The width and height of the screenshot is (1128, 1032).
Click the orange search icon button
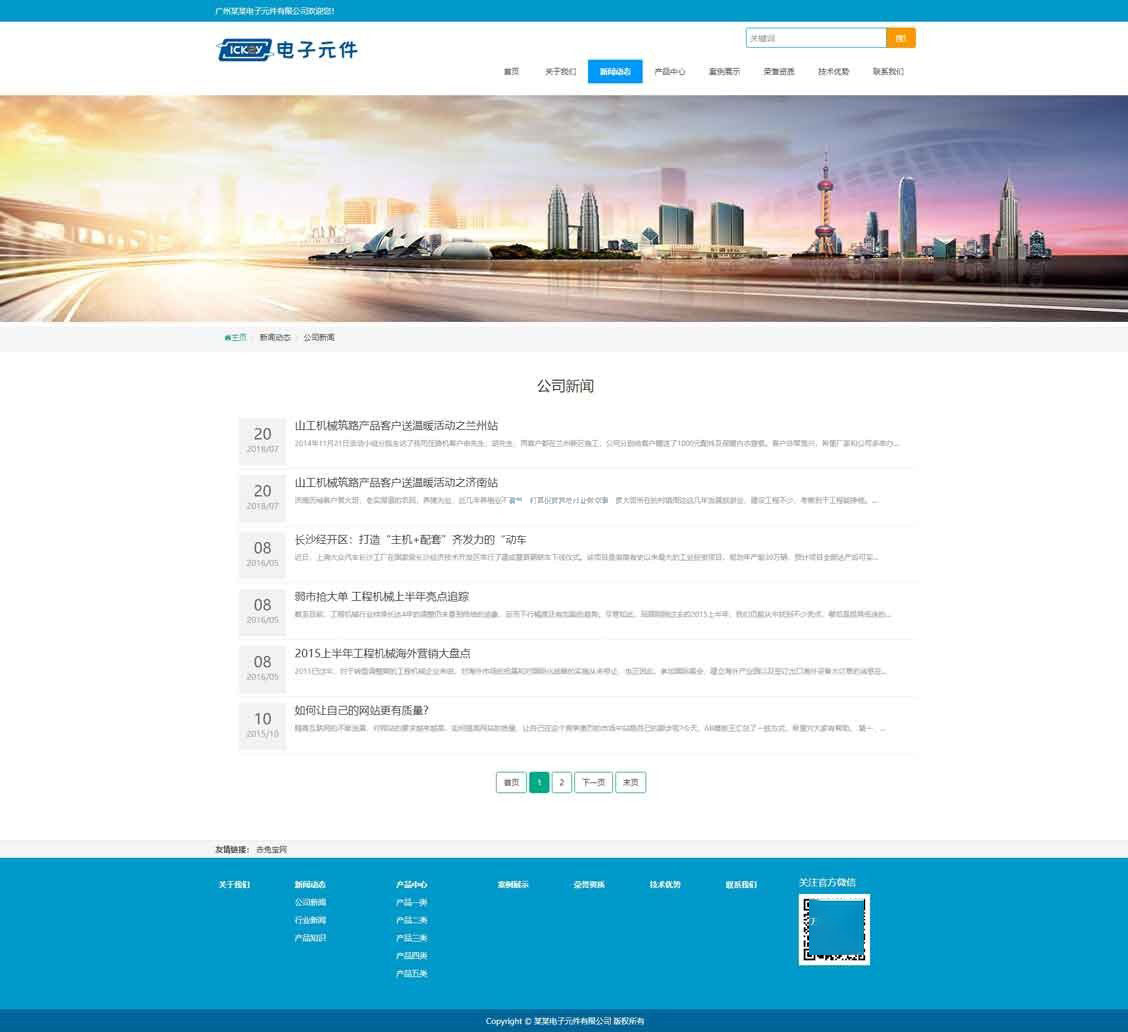[x=899, y=37]
